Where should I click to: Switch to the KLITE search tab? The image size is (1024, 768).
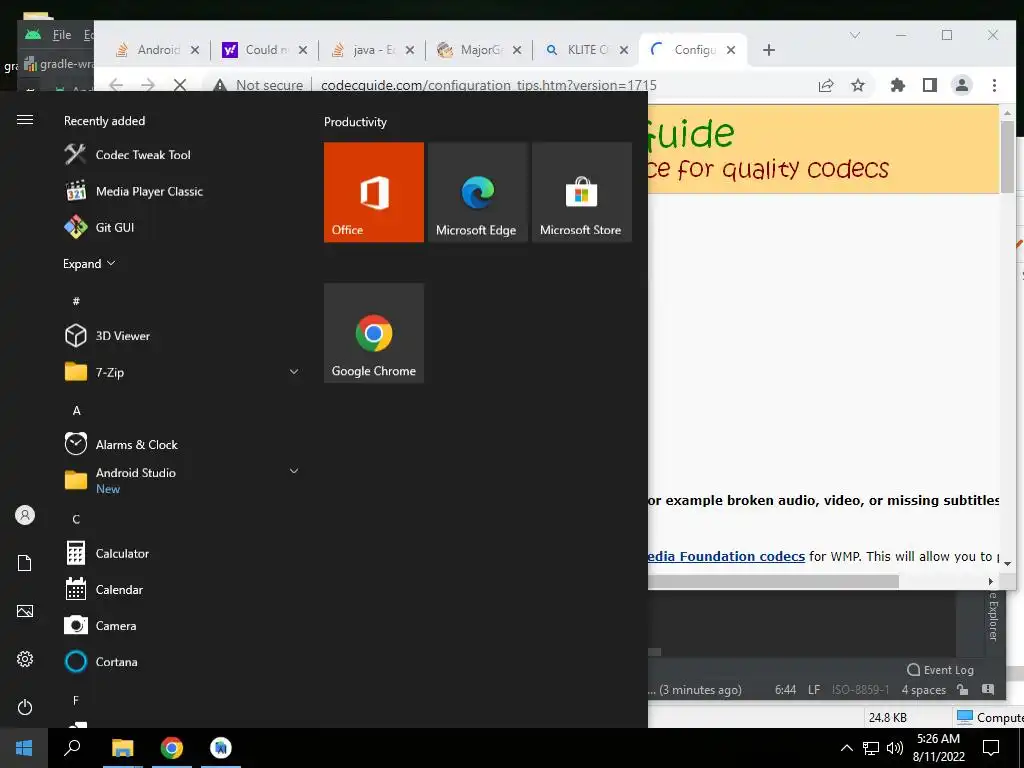pyautogui.click(x=577, y=50)
